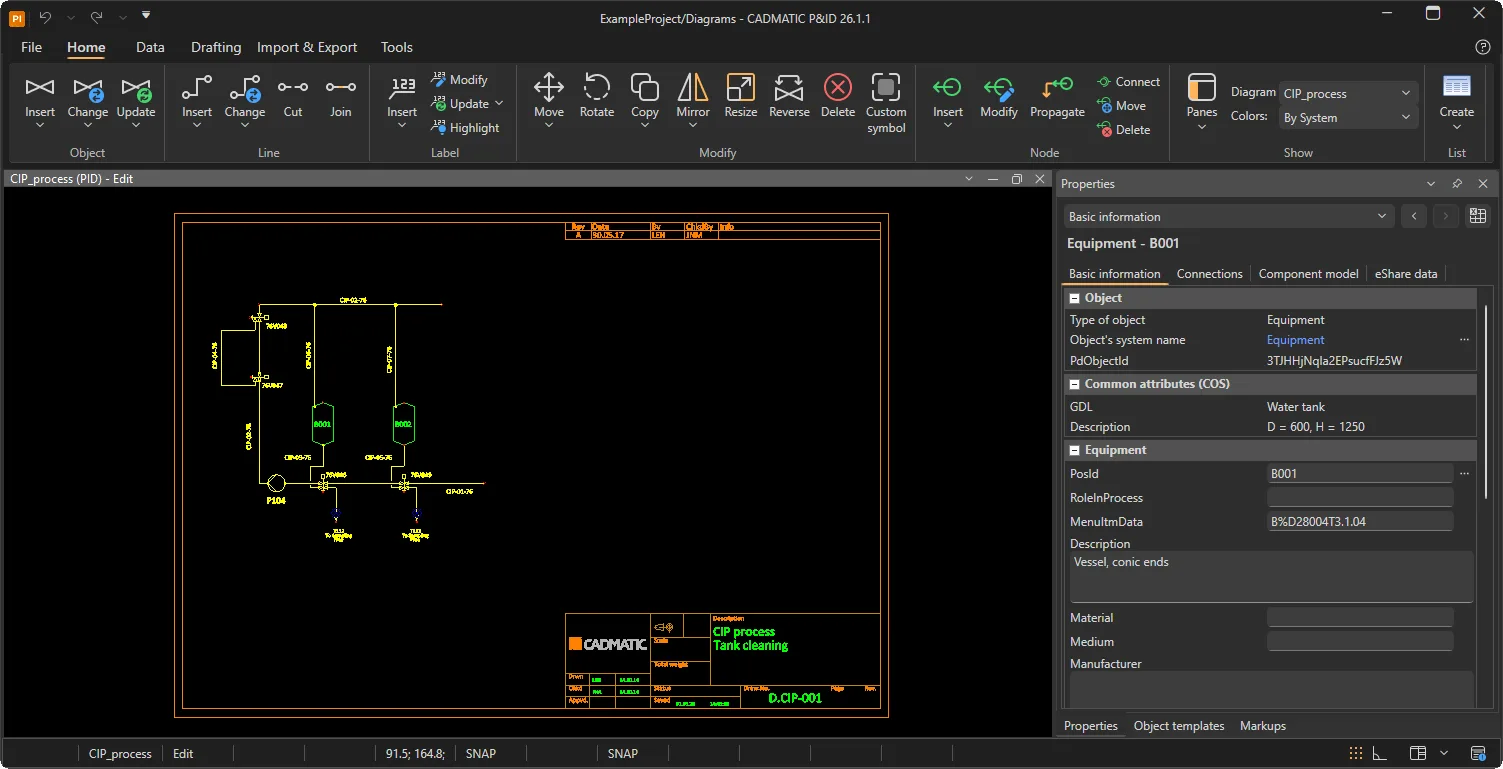The image size is (1503, 769).
Task: Collapse the Common attributes (COS) section
Action: 1075,384
